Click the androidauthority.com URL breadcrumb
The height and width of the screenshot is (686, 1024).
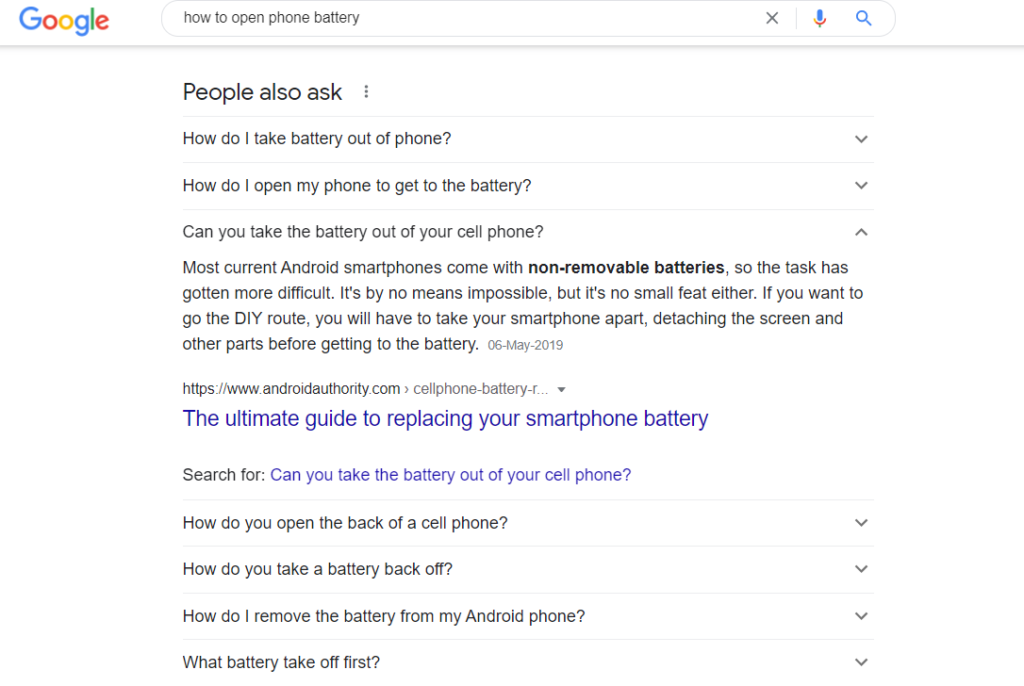[x=365, y=389]
